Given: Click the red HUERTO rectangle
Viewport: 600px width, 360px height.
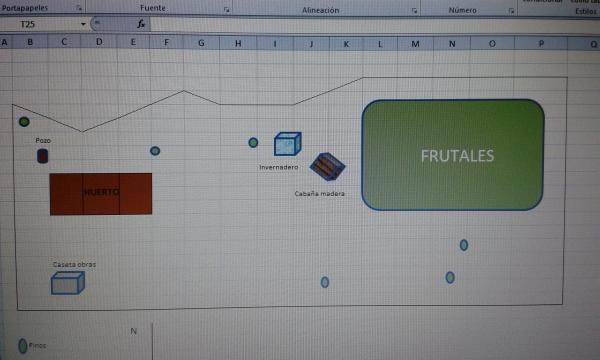Looking at the screenshot, I should click(x=101, y=194).
